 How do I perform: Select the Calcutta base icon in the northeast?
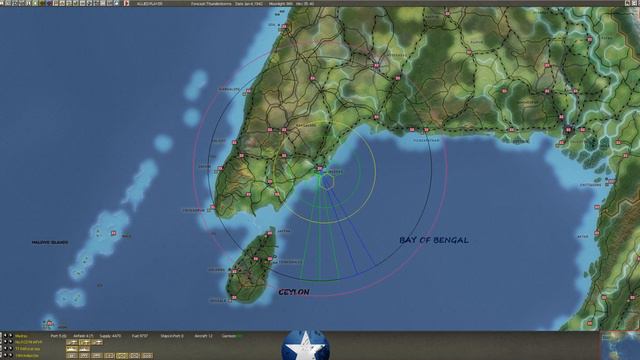click(x=569, y=130)
